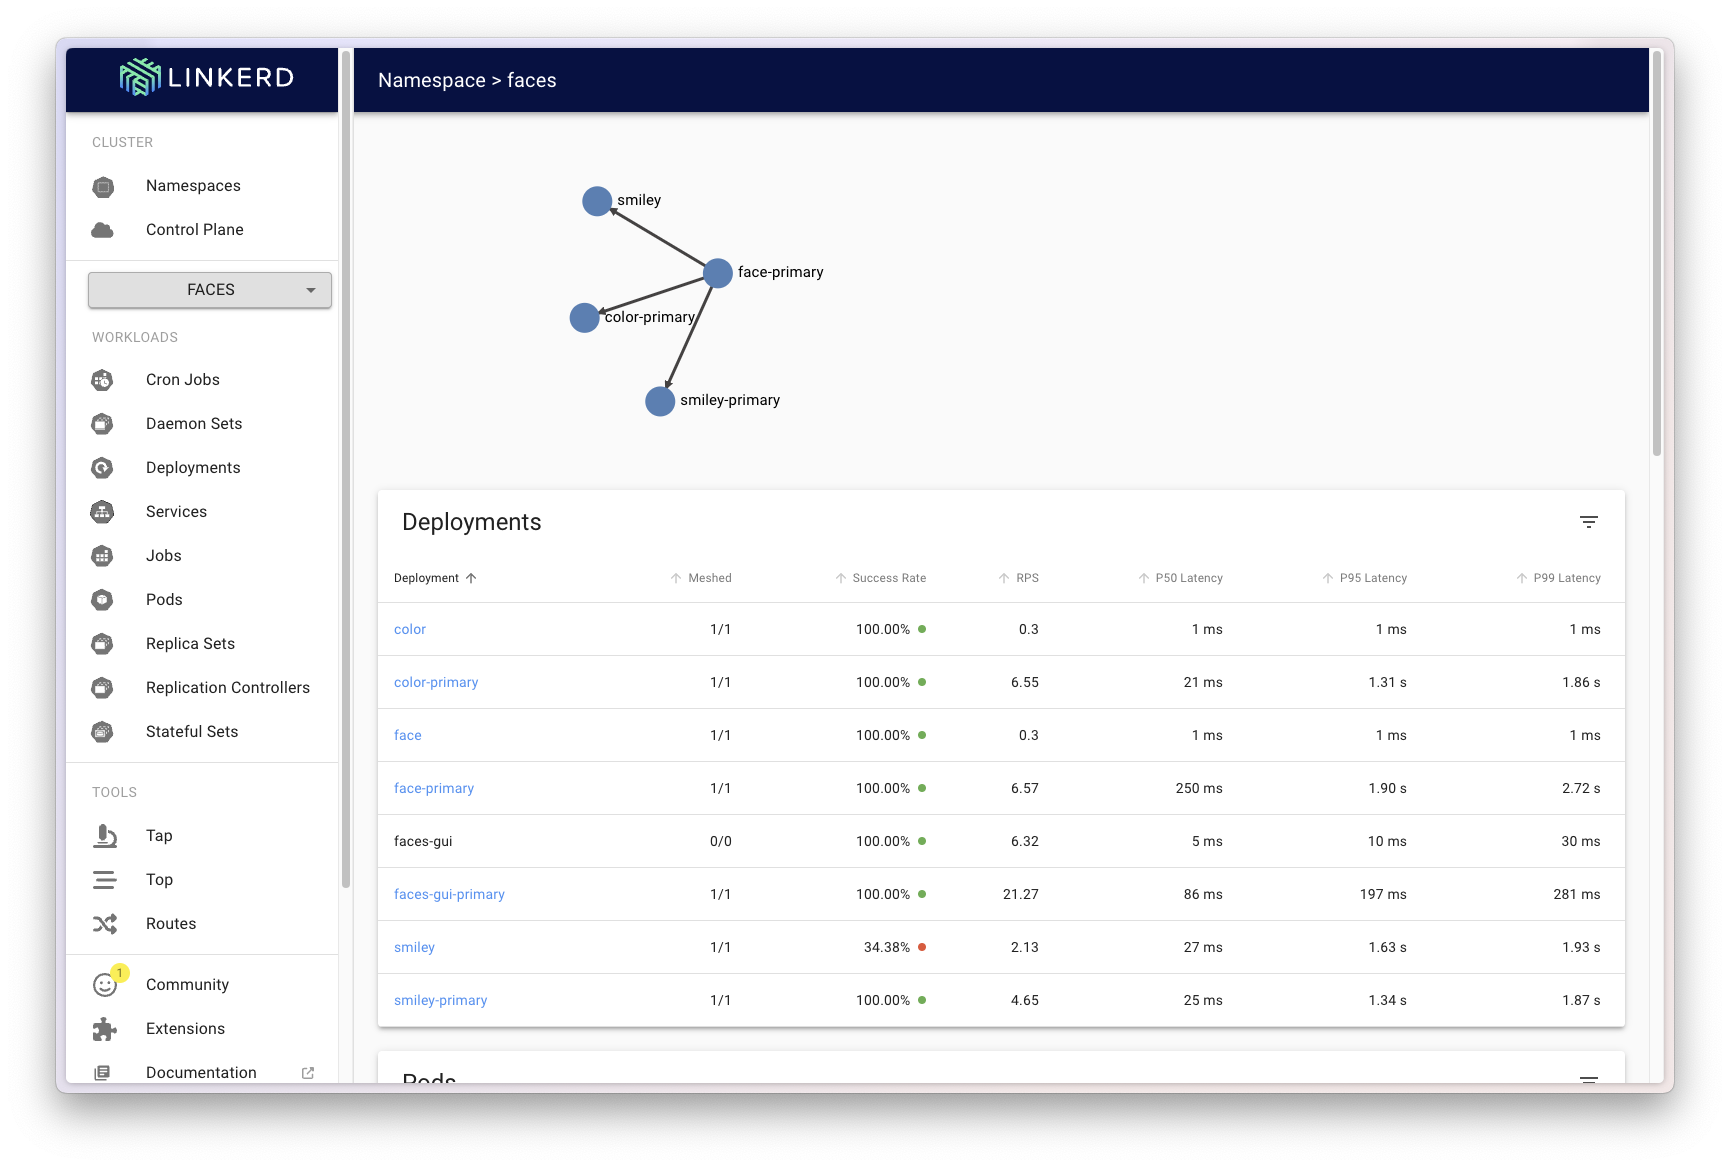The image size is (1730, 1167).
Task: Sort by P95 Latency column
Action: tap(1364, 578)
